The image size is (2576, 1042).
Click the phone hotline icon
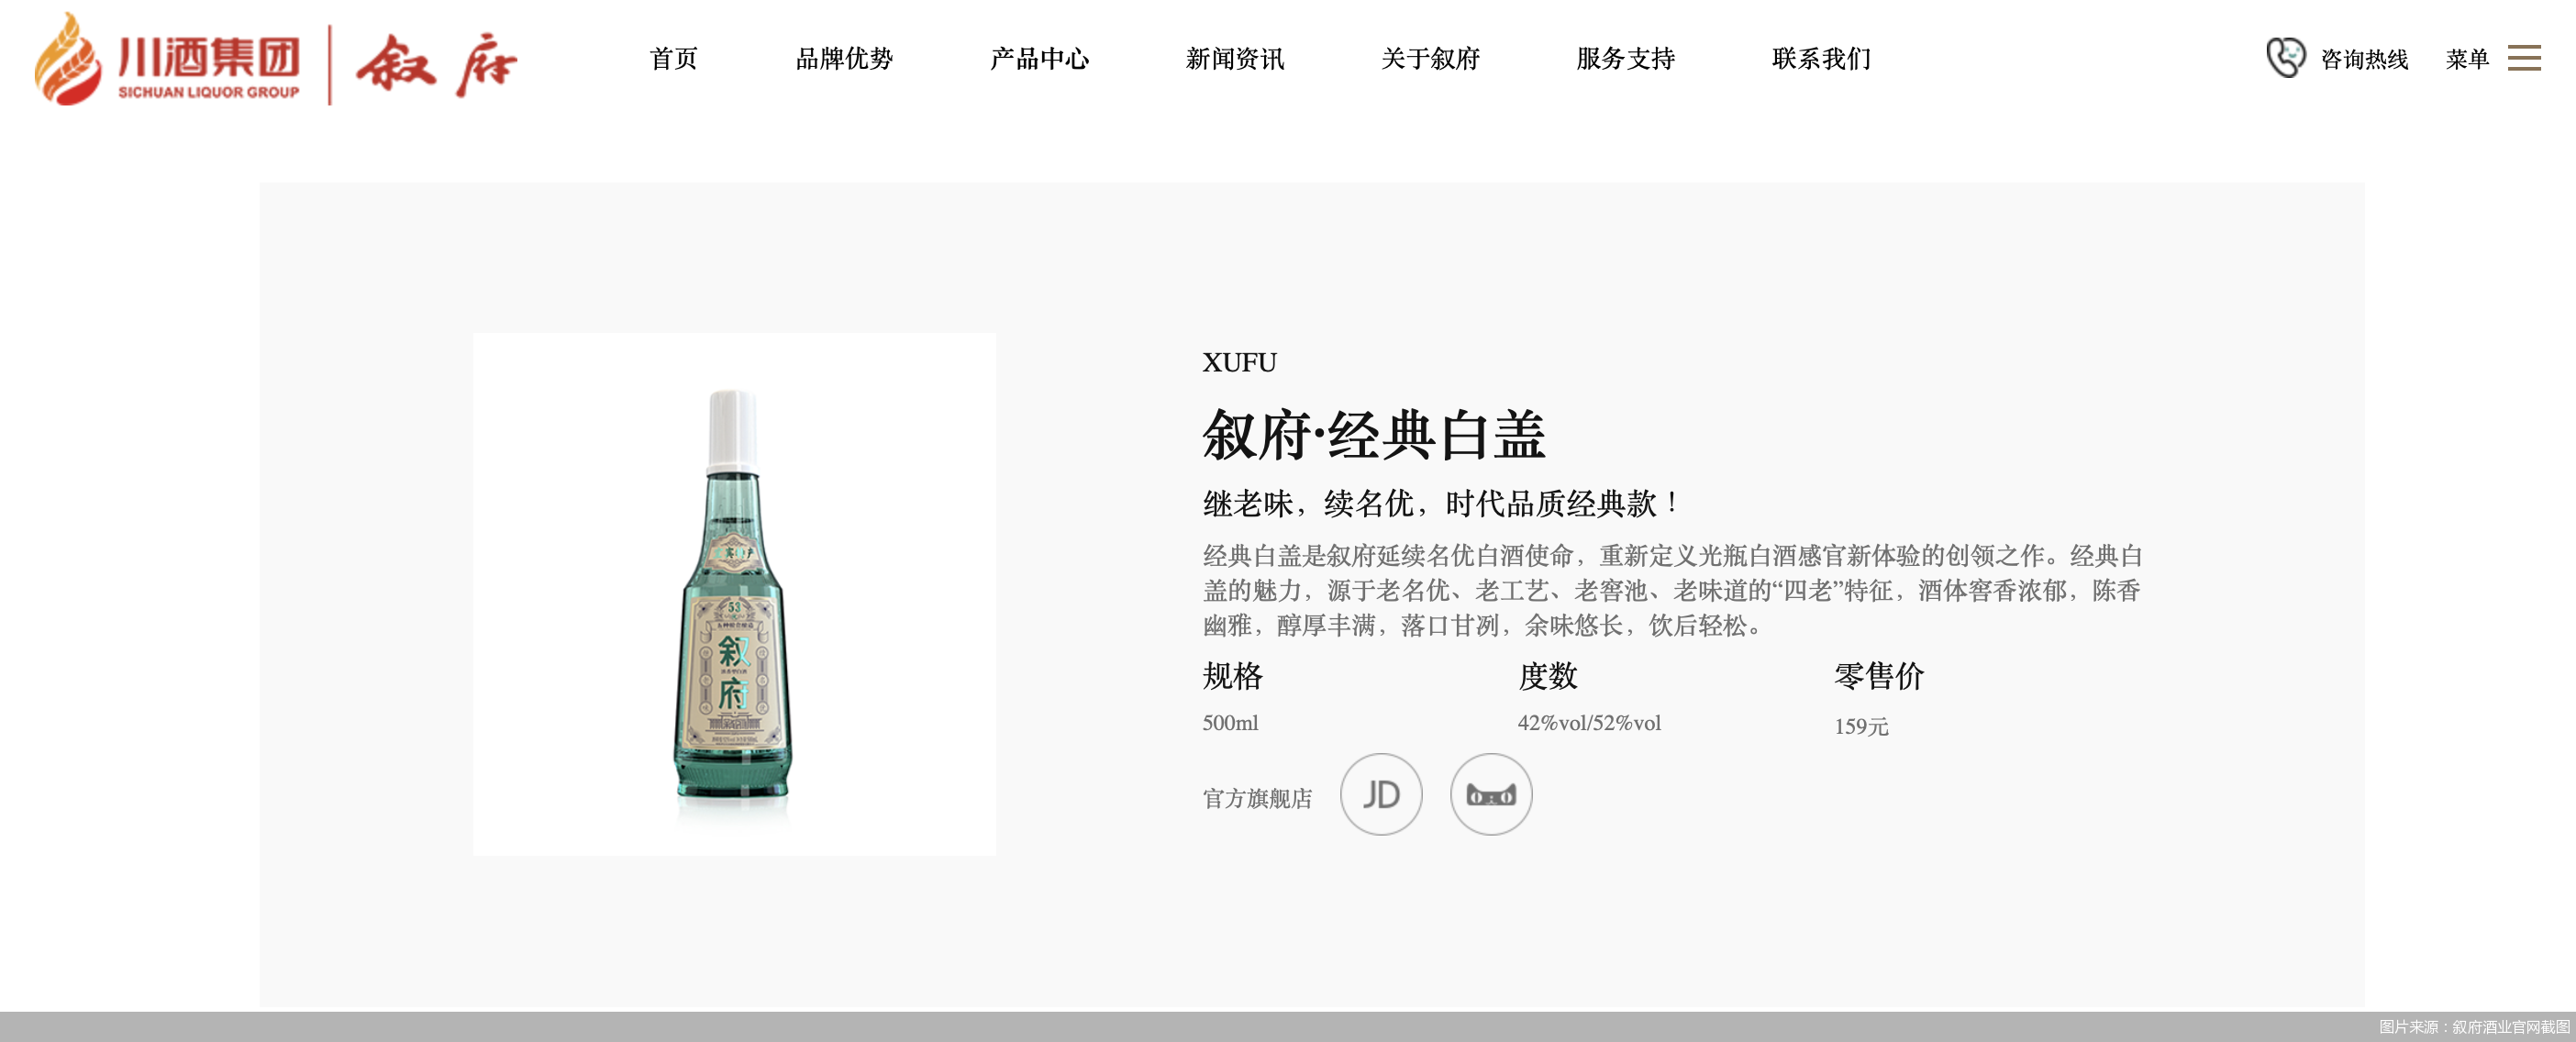click(2285, 58)
